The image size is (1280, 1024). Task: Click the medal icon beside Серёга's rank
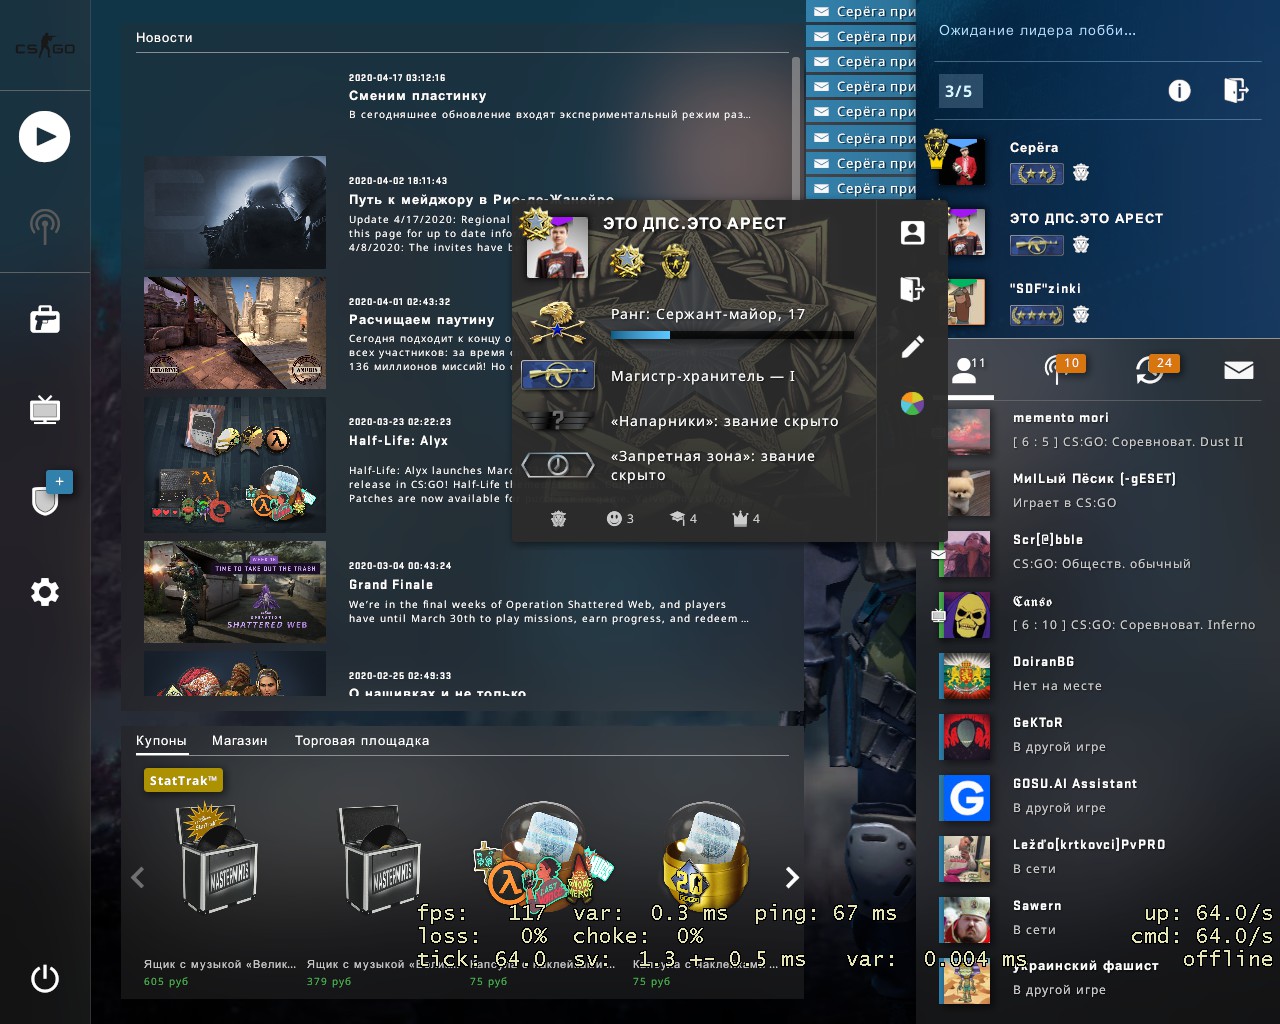pos(1081,173)
